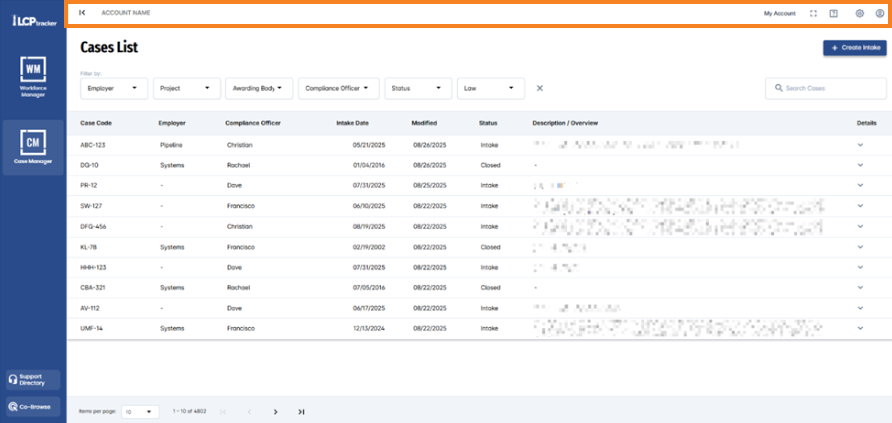892x423 pixels.
Task: Open the help question mark icon
Action: 833,14
